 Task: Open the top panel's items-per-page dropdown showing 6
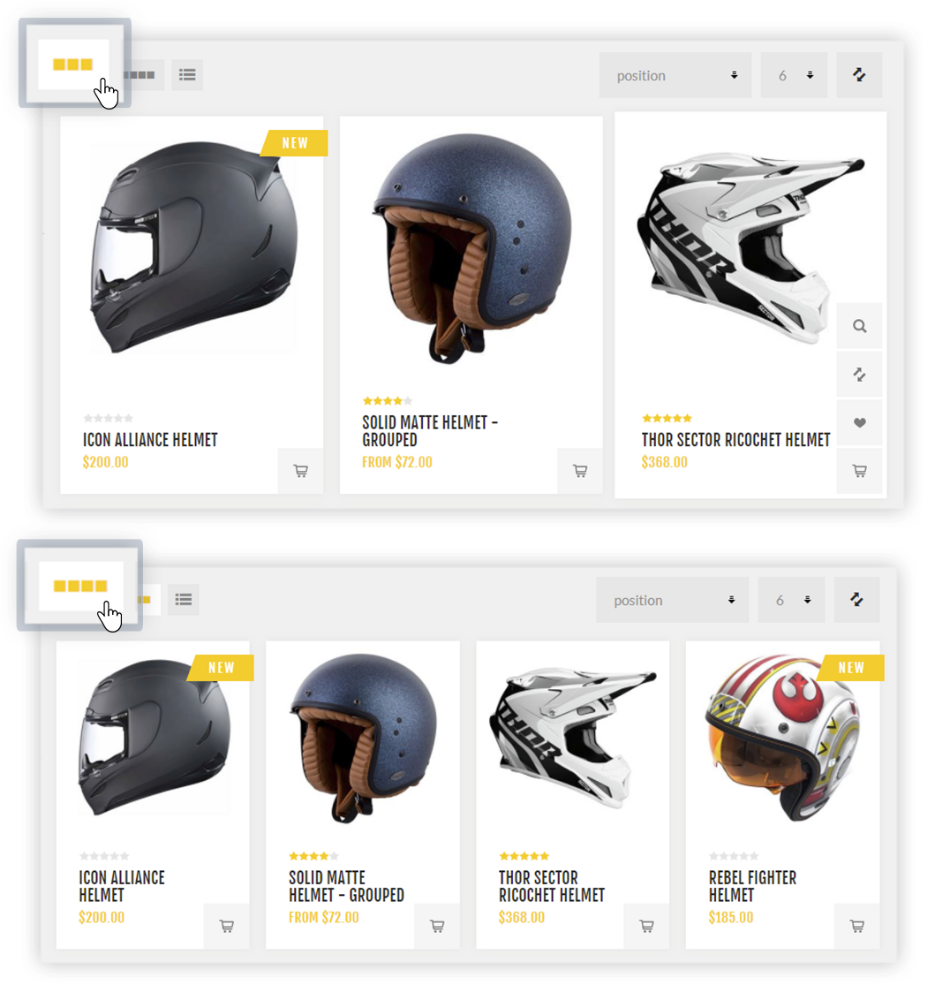point(794,75)
